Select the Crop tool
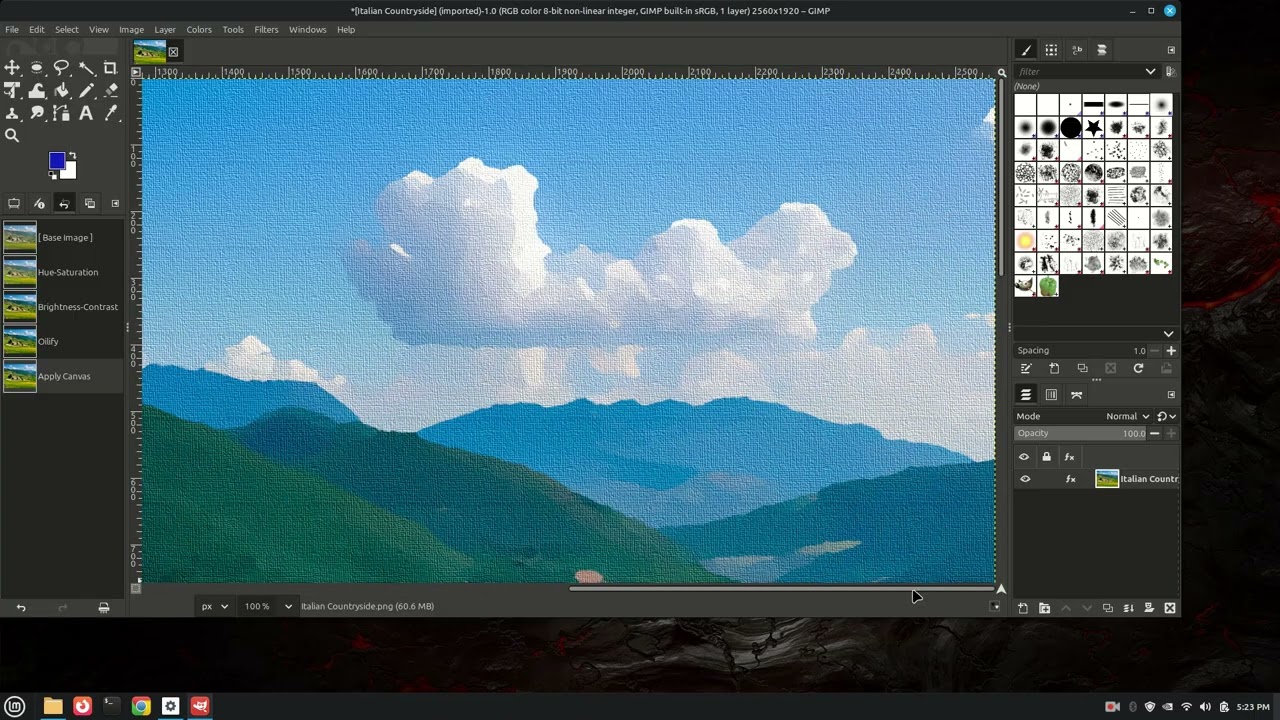The image size is (1280, 720). (110, 68)
